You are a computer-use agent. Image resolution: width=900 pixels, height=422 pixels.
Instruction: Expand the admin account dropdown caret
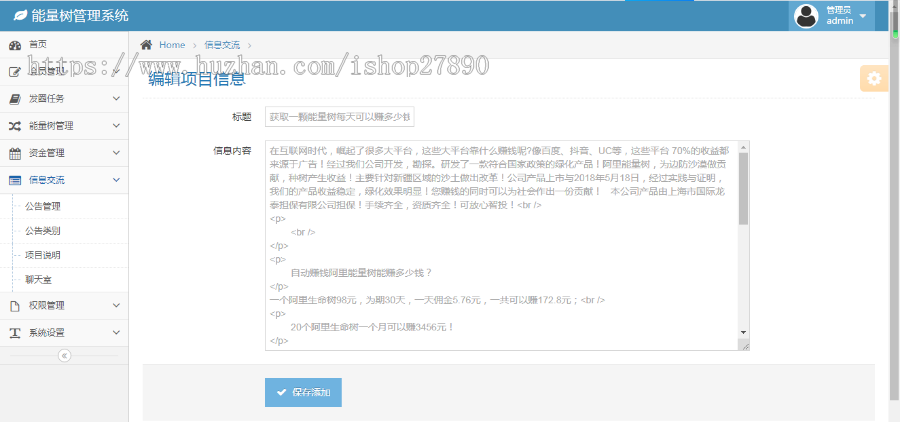862,16
